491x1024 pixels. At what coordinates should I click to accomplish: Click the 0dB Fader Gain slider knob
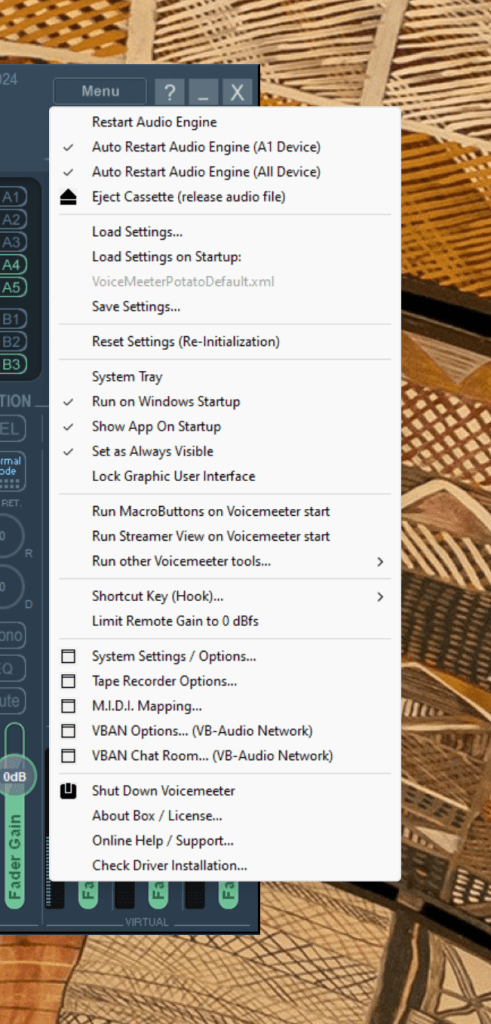16,776
